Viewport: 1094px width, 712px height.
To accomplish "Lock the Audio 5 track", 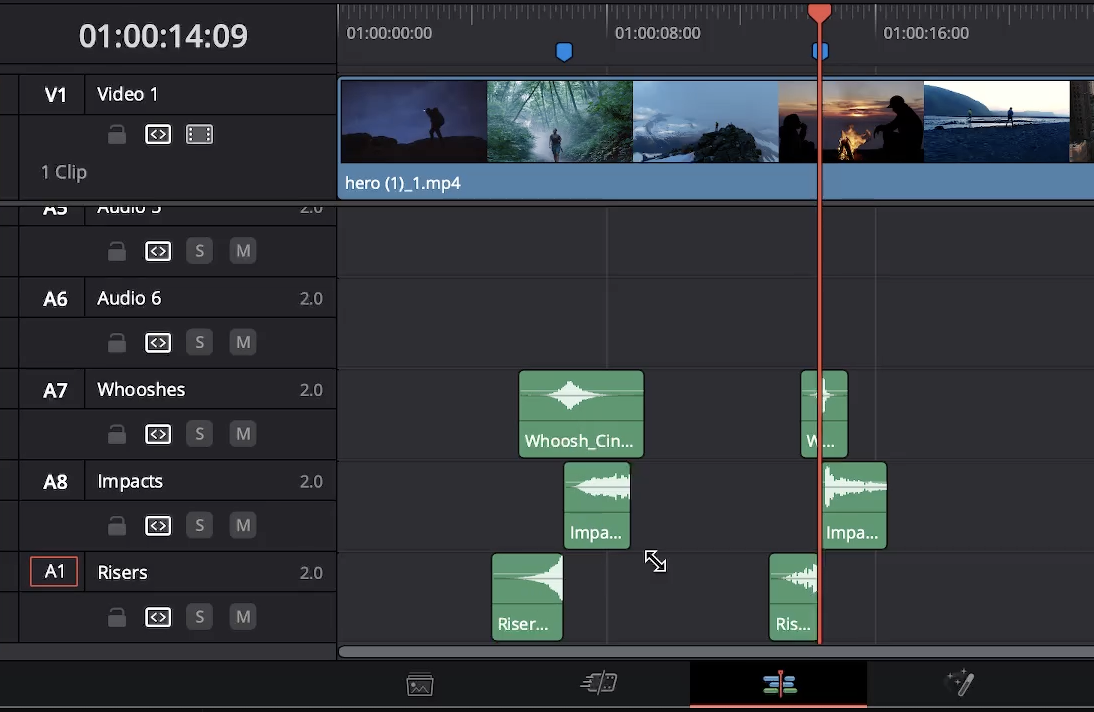I will pyautogui.click(x=117, y=251).
